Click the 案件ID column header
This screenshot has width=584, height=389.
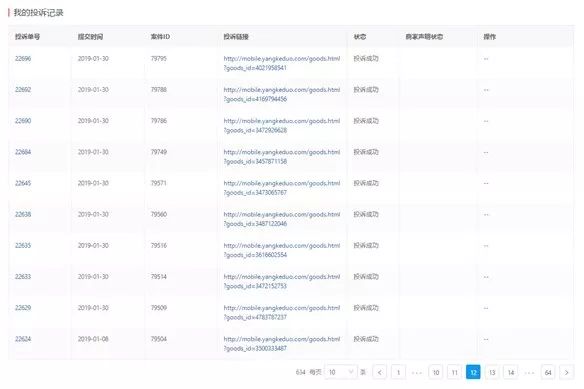[x=160, y=37]
